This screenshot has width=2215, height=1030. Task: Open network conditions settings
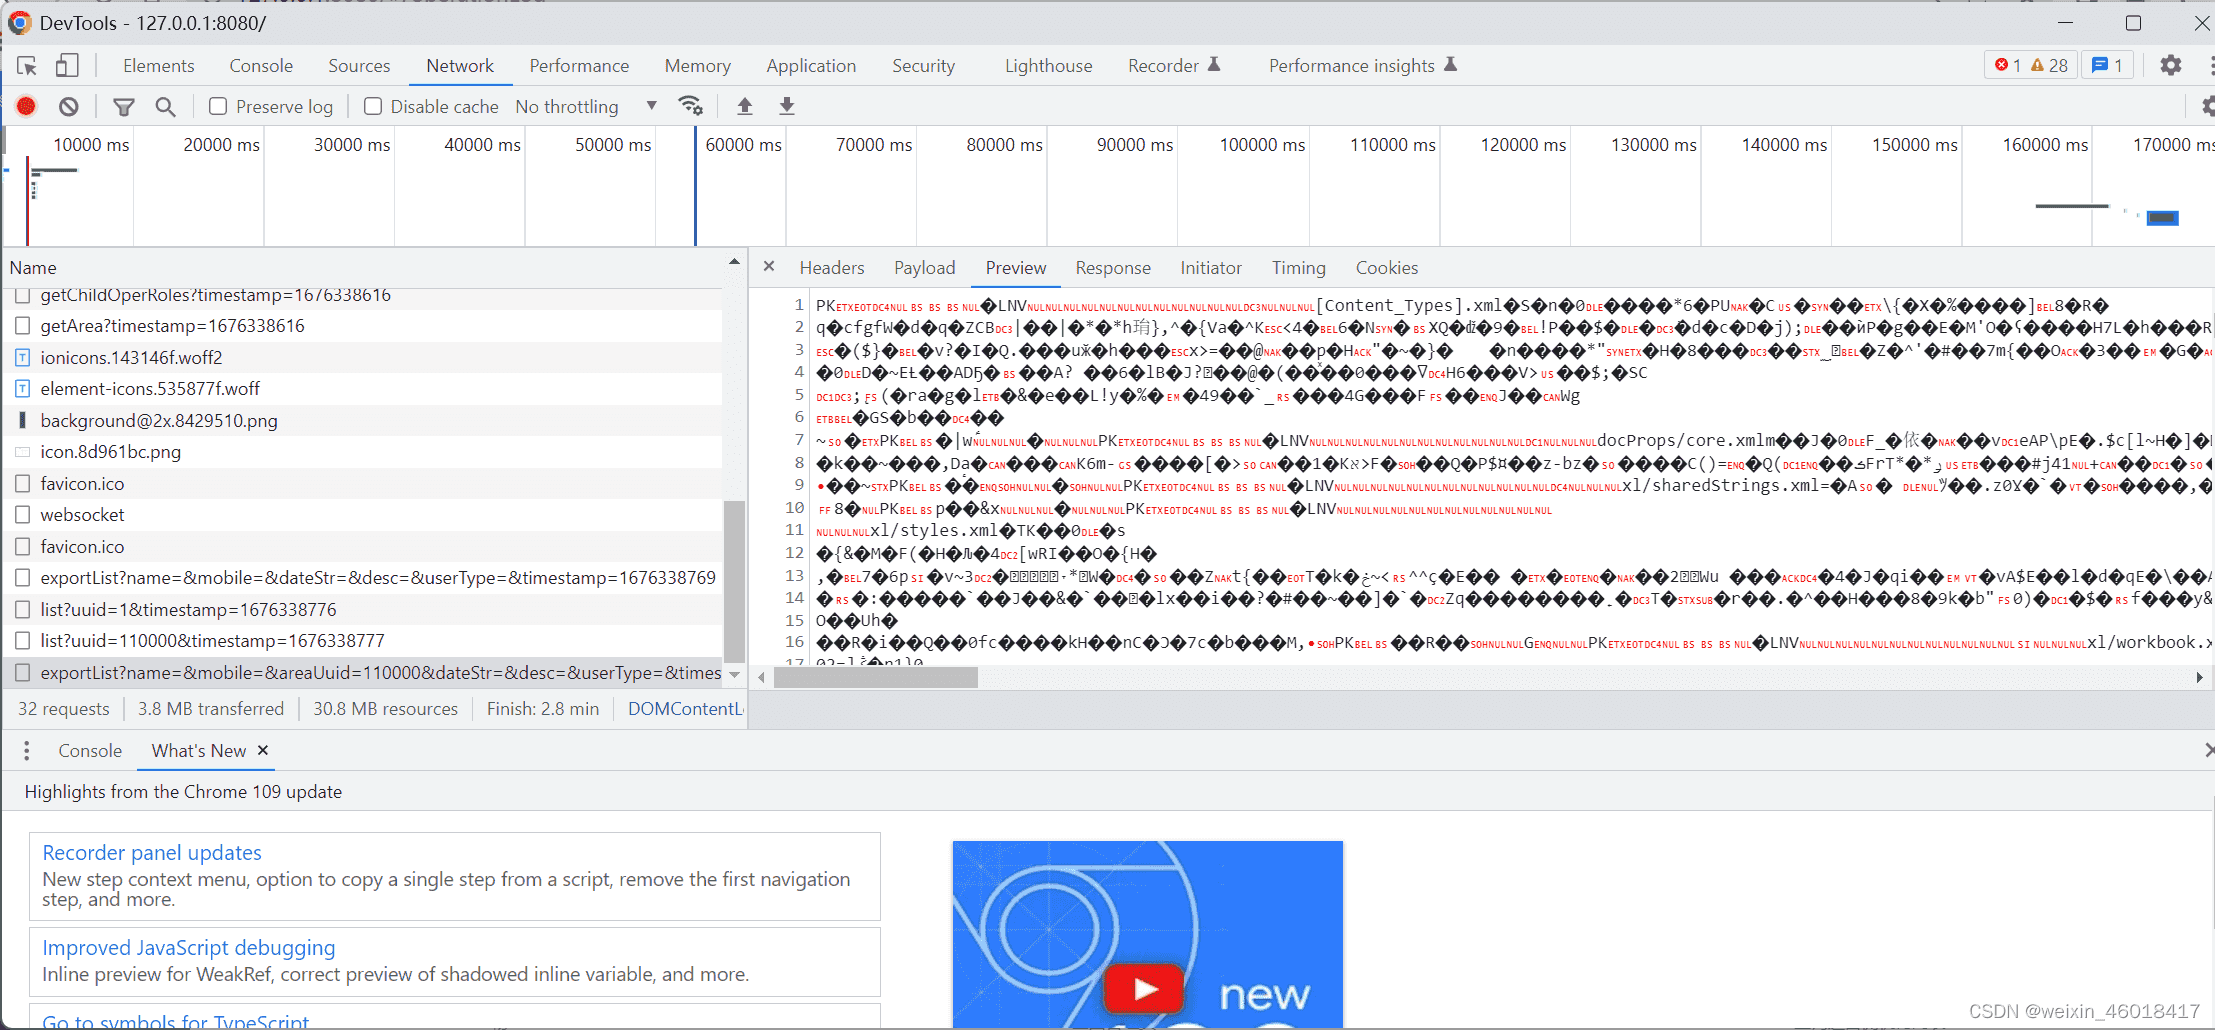pos(691,106)
